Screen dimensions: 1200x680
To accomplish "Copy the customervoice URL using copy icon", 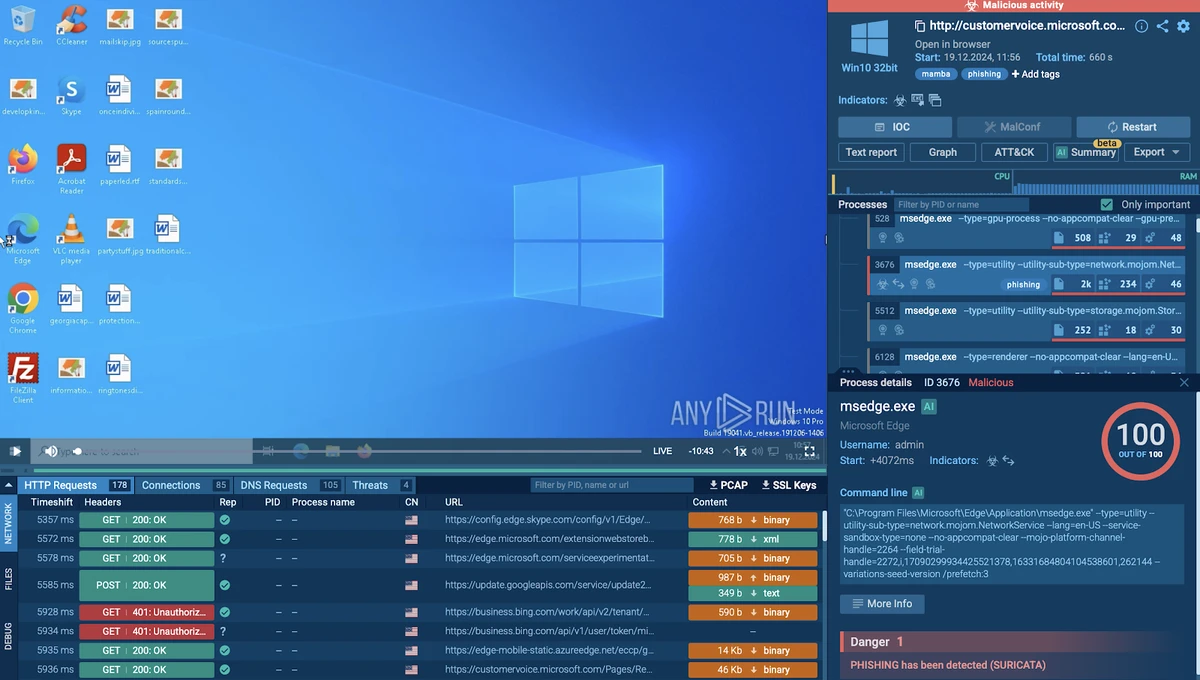I will (x=920, y=26).
